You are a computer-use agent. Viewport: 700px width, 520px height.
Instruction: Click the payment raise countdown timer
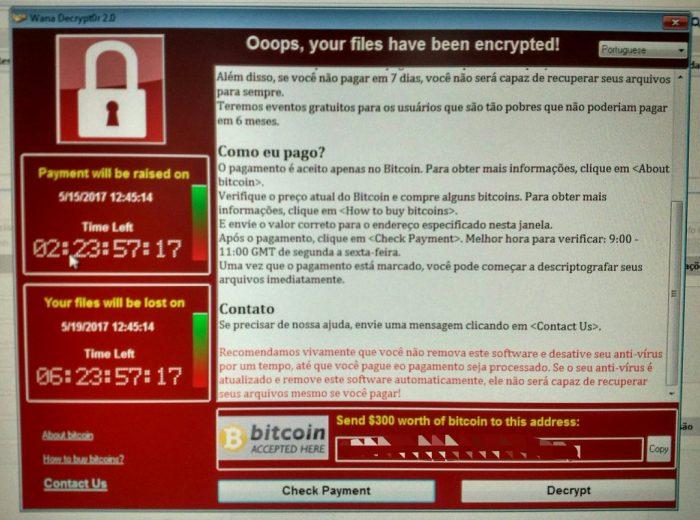(108, 249)
